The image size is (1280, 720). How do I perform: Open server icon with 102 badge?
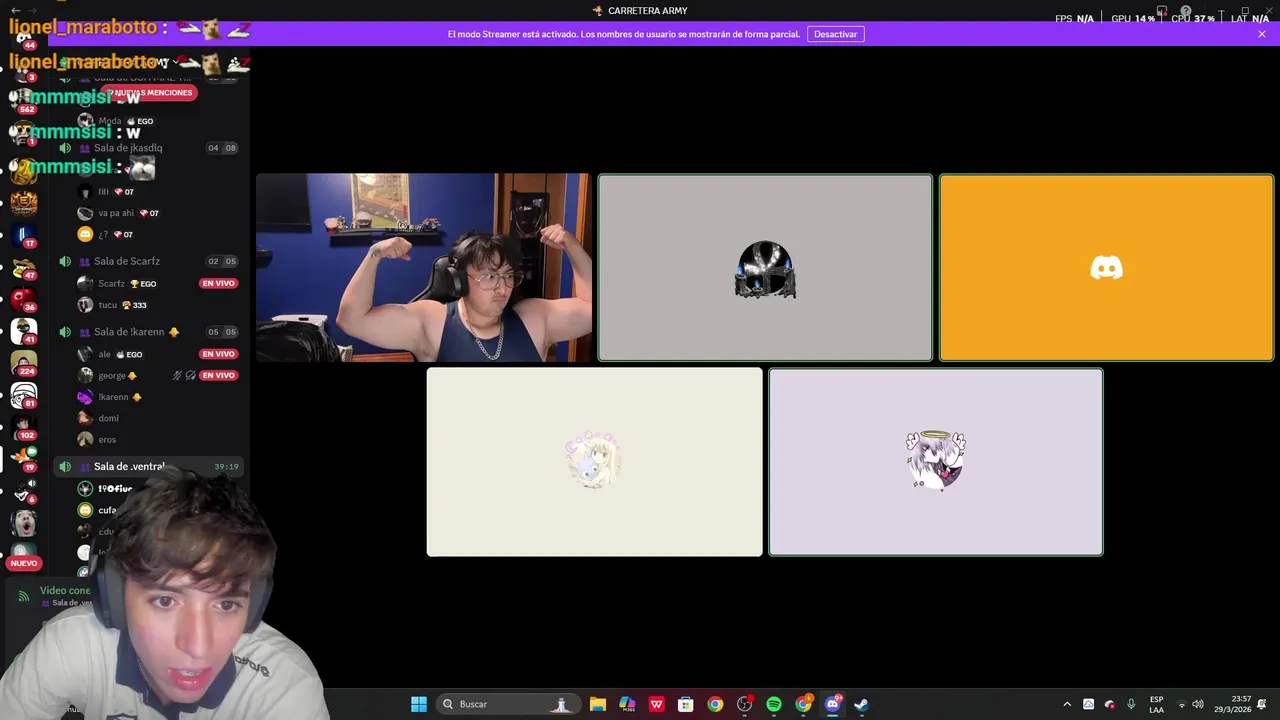(x=24, y=427)
